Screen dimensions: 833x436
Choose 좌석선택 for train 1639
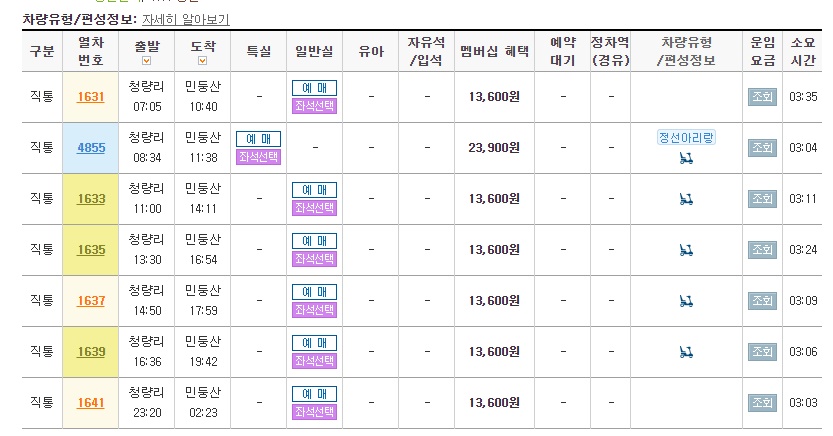tap(314, 361)
